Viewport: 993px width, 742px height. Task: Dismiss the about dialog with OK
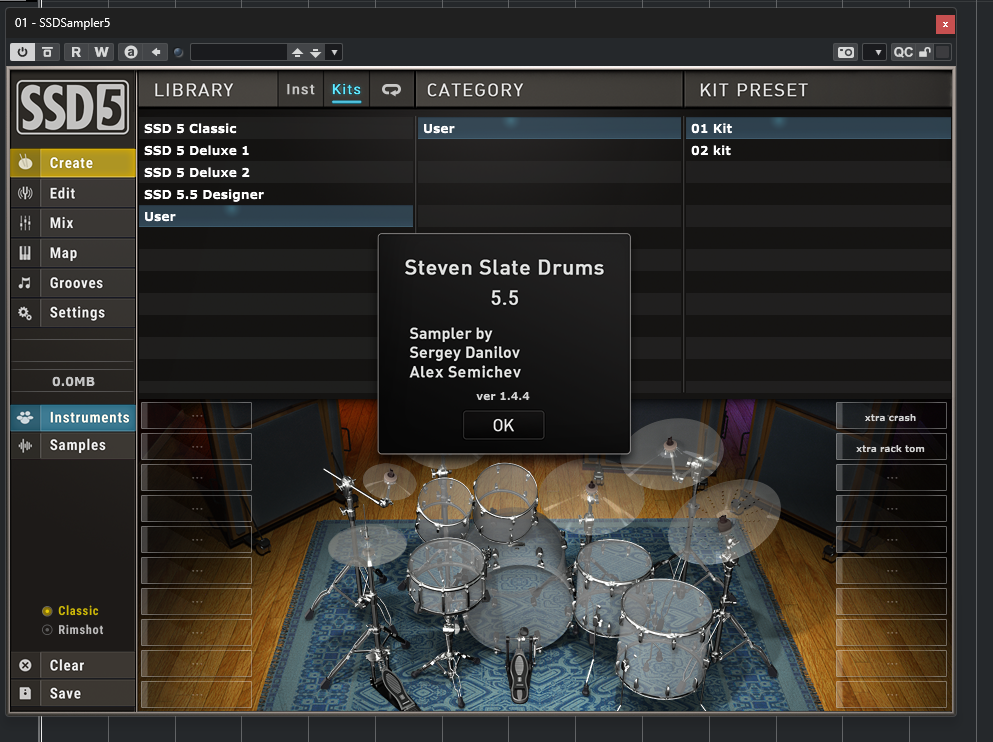pos(503,424)
